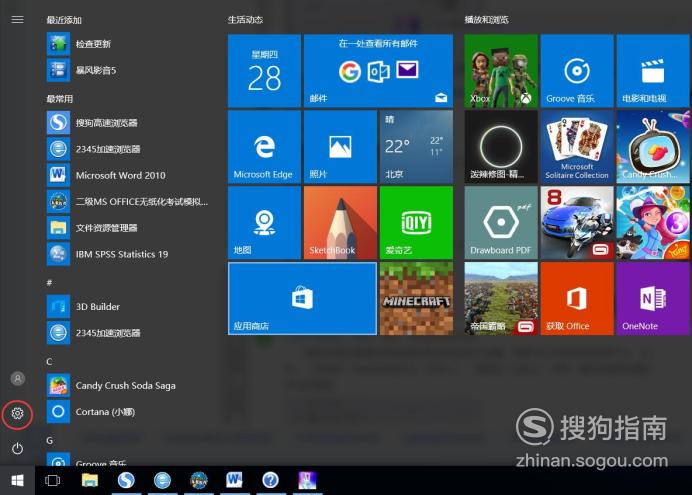Launch Microsoft Word 2010 from list
Screen dimensions: 692x495
[128, 175]
